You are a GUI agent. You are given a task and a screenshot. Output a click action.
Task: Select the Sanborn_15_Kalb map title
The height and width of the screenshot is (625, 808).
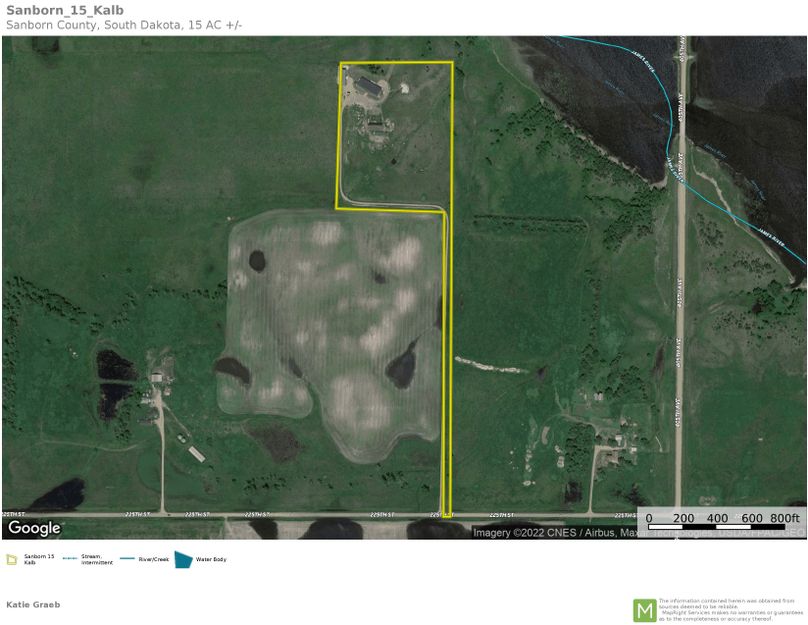click(66, 10)
